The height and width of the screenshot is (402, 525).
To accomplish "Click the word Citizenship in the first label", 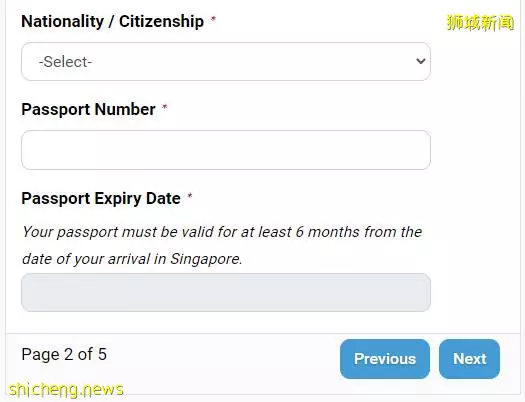I will pyautogui.click(x=161, y=22).
